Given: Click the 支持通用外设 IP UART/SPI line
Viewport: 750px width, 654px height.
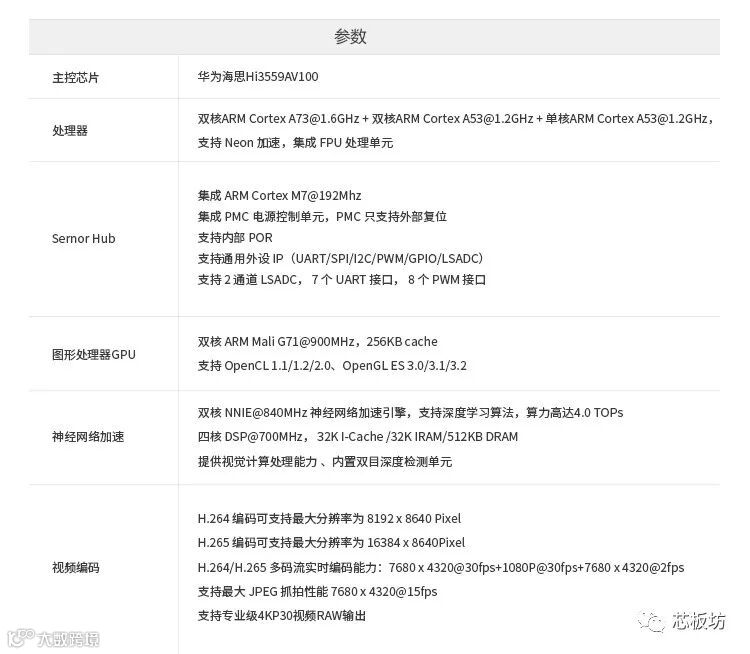Looking at the screenshot, I should point(341,259).
